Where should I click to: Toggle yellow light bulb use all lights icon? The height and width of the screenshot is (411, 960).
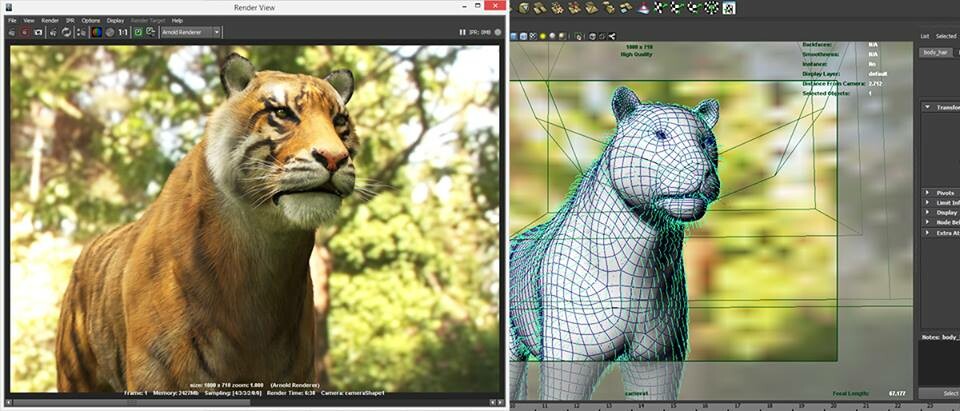(543, 36)
